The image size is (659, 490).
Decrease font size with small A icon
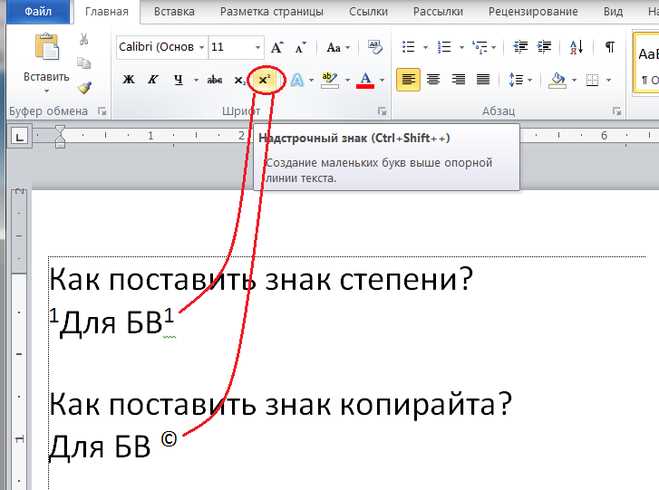coord(300,48)
